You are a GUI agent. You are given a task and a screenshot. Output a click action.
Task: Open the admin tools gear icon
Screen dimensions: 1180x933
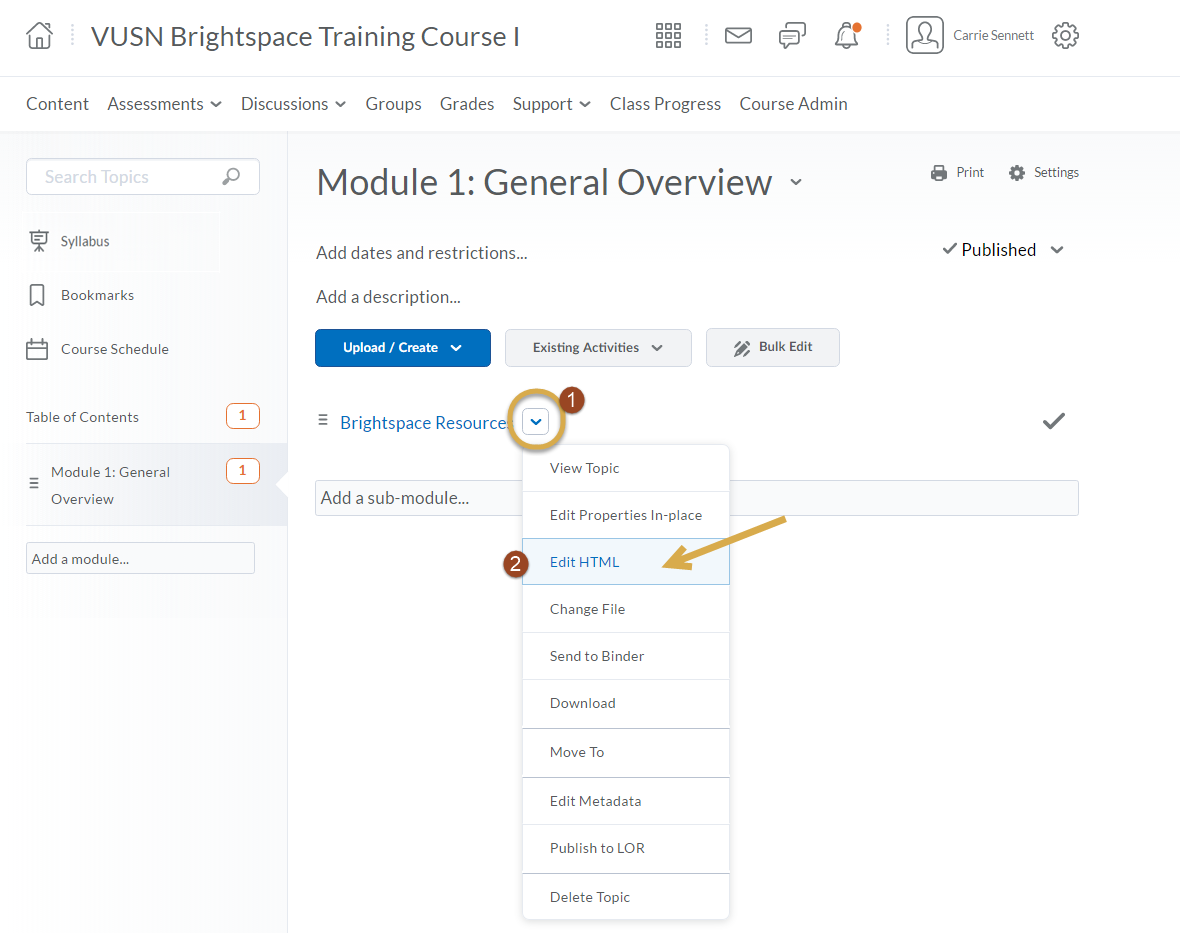pyautogui.click(x=1065, y=36)
